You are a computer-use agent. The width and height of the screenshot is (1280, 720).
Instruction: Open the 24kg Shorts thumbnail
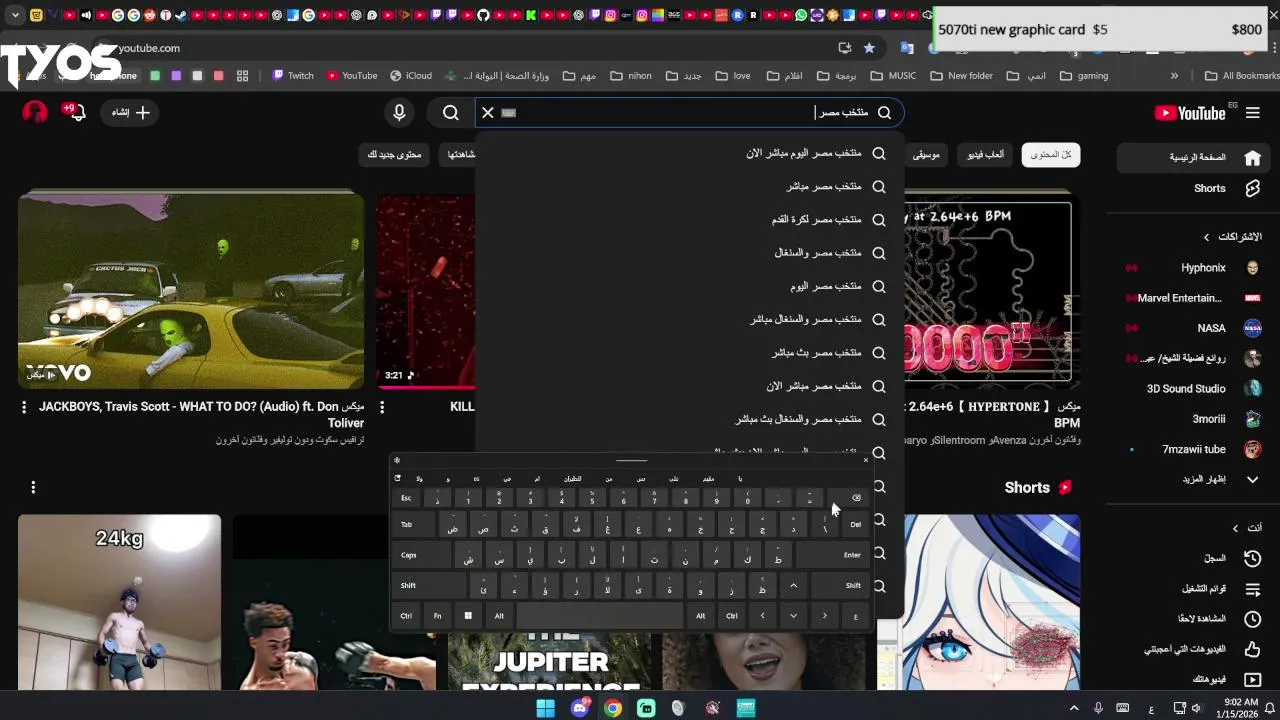point(119,602)
